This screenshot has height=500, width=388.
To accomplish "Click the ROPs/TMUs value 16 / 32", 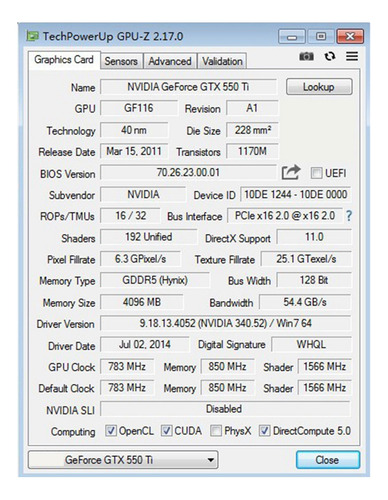I will 130,216.
